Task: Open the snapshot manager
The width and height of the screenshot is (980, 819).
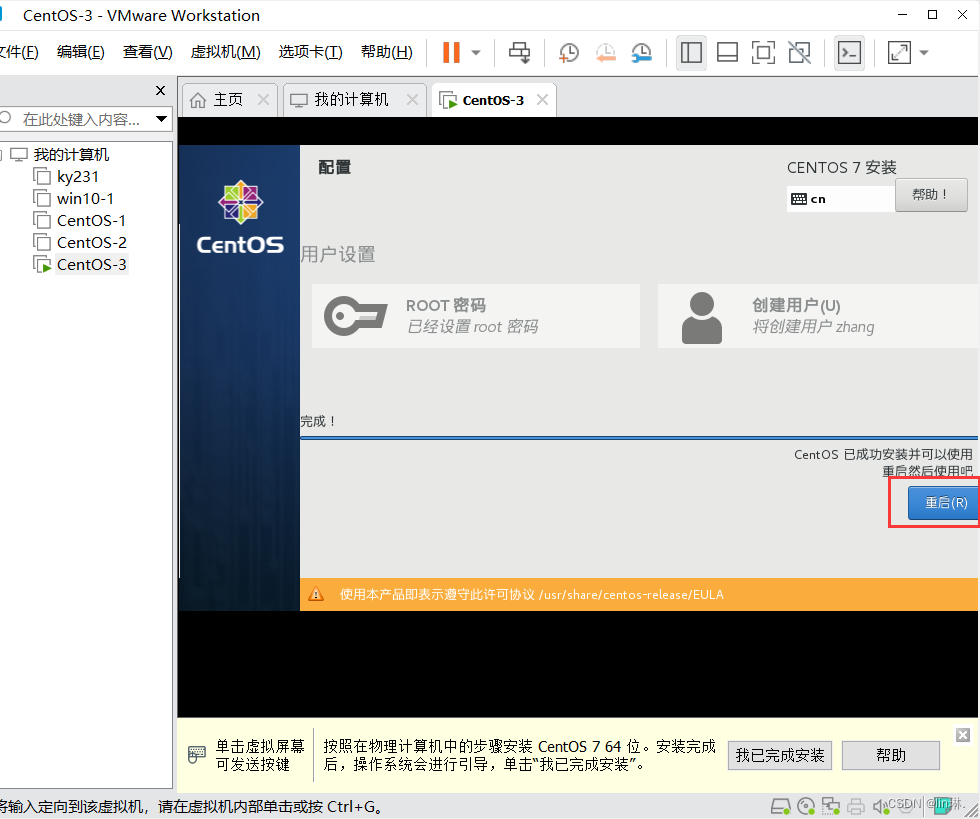Action: (642, 53)
